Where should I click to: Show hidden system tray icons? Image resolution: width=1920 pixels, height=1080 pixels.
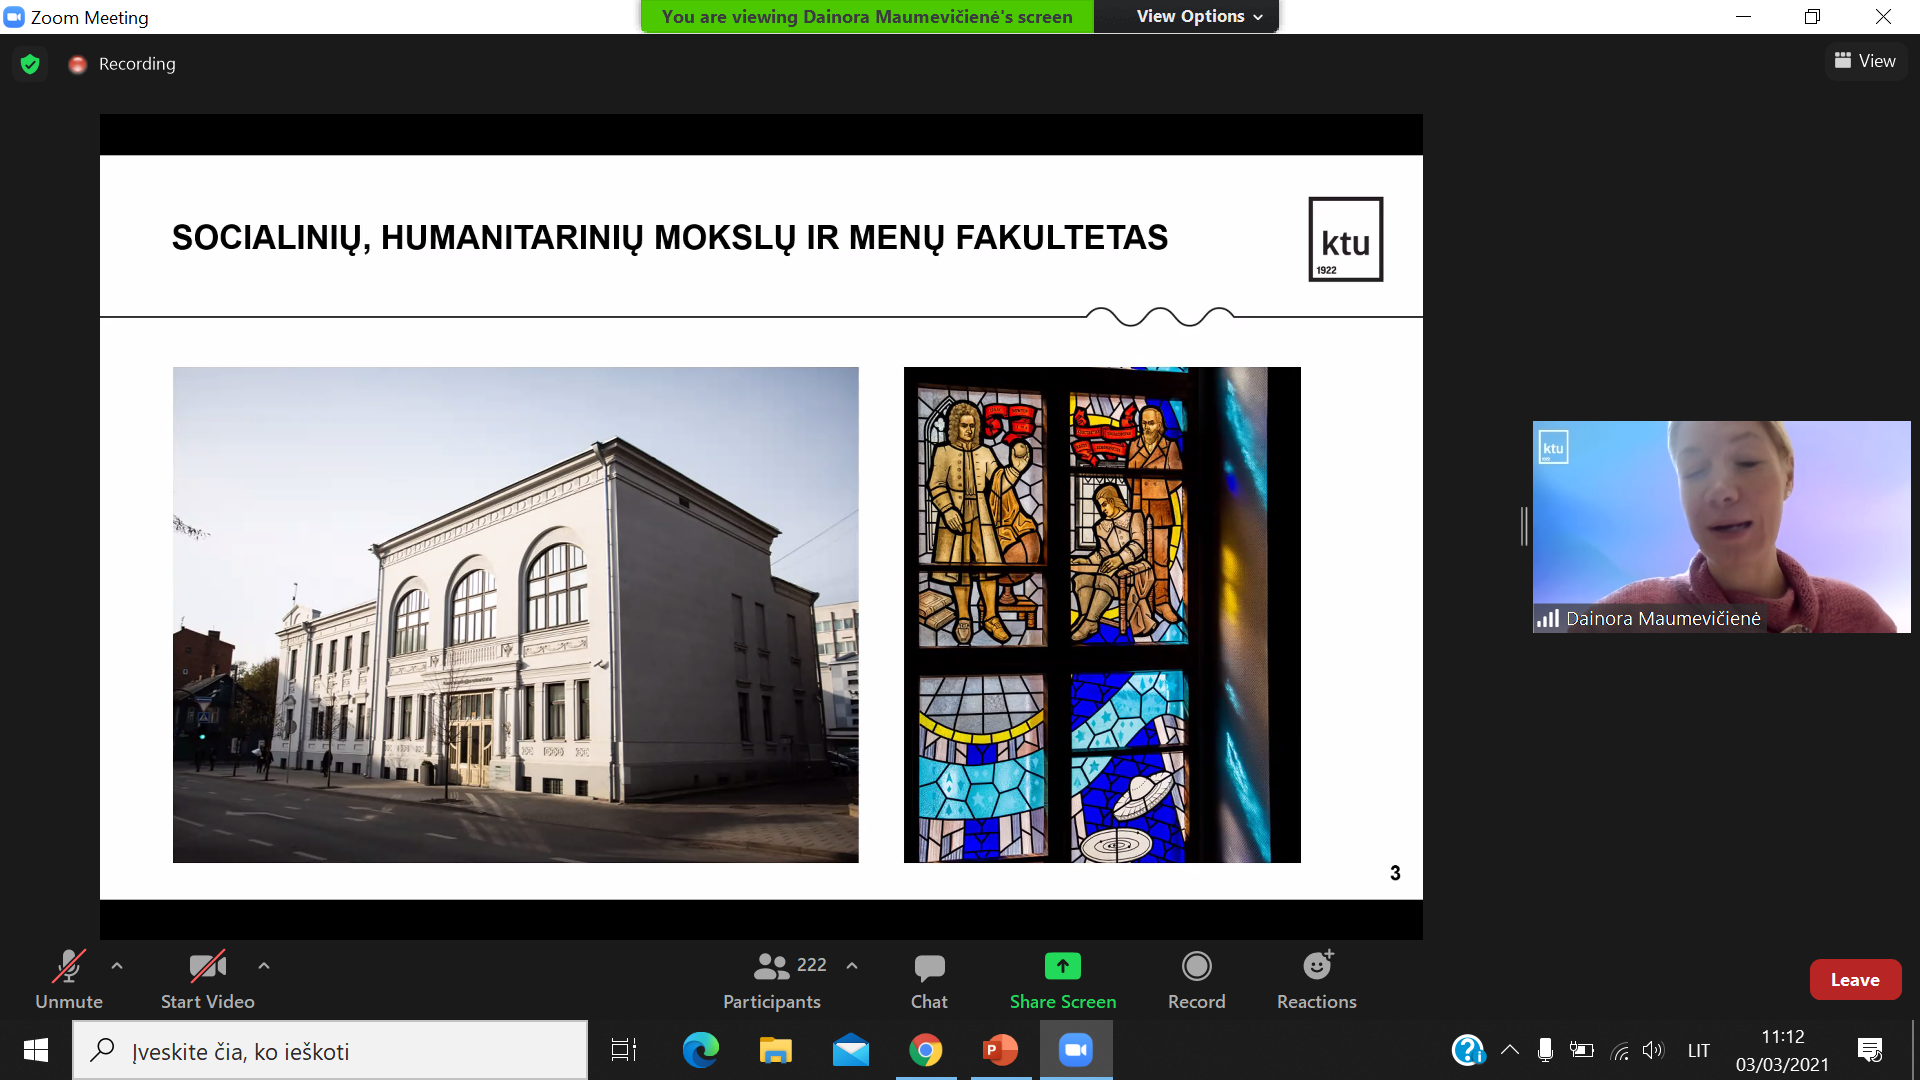[x=1510, y=1050]
